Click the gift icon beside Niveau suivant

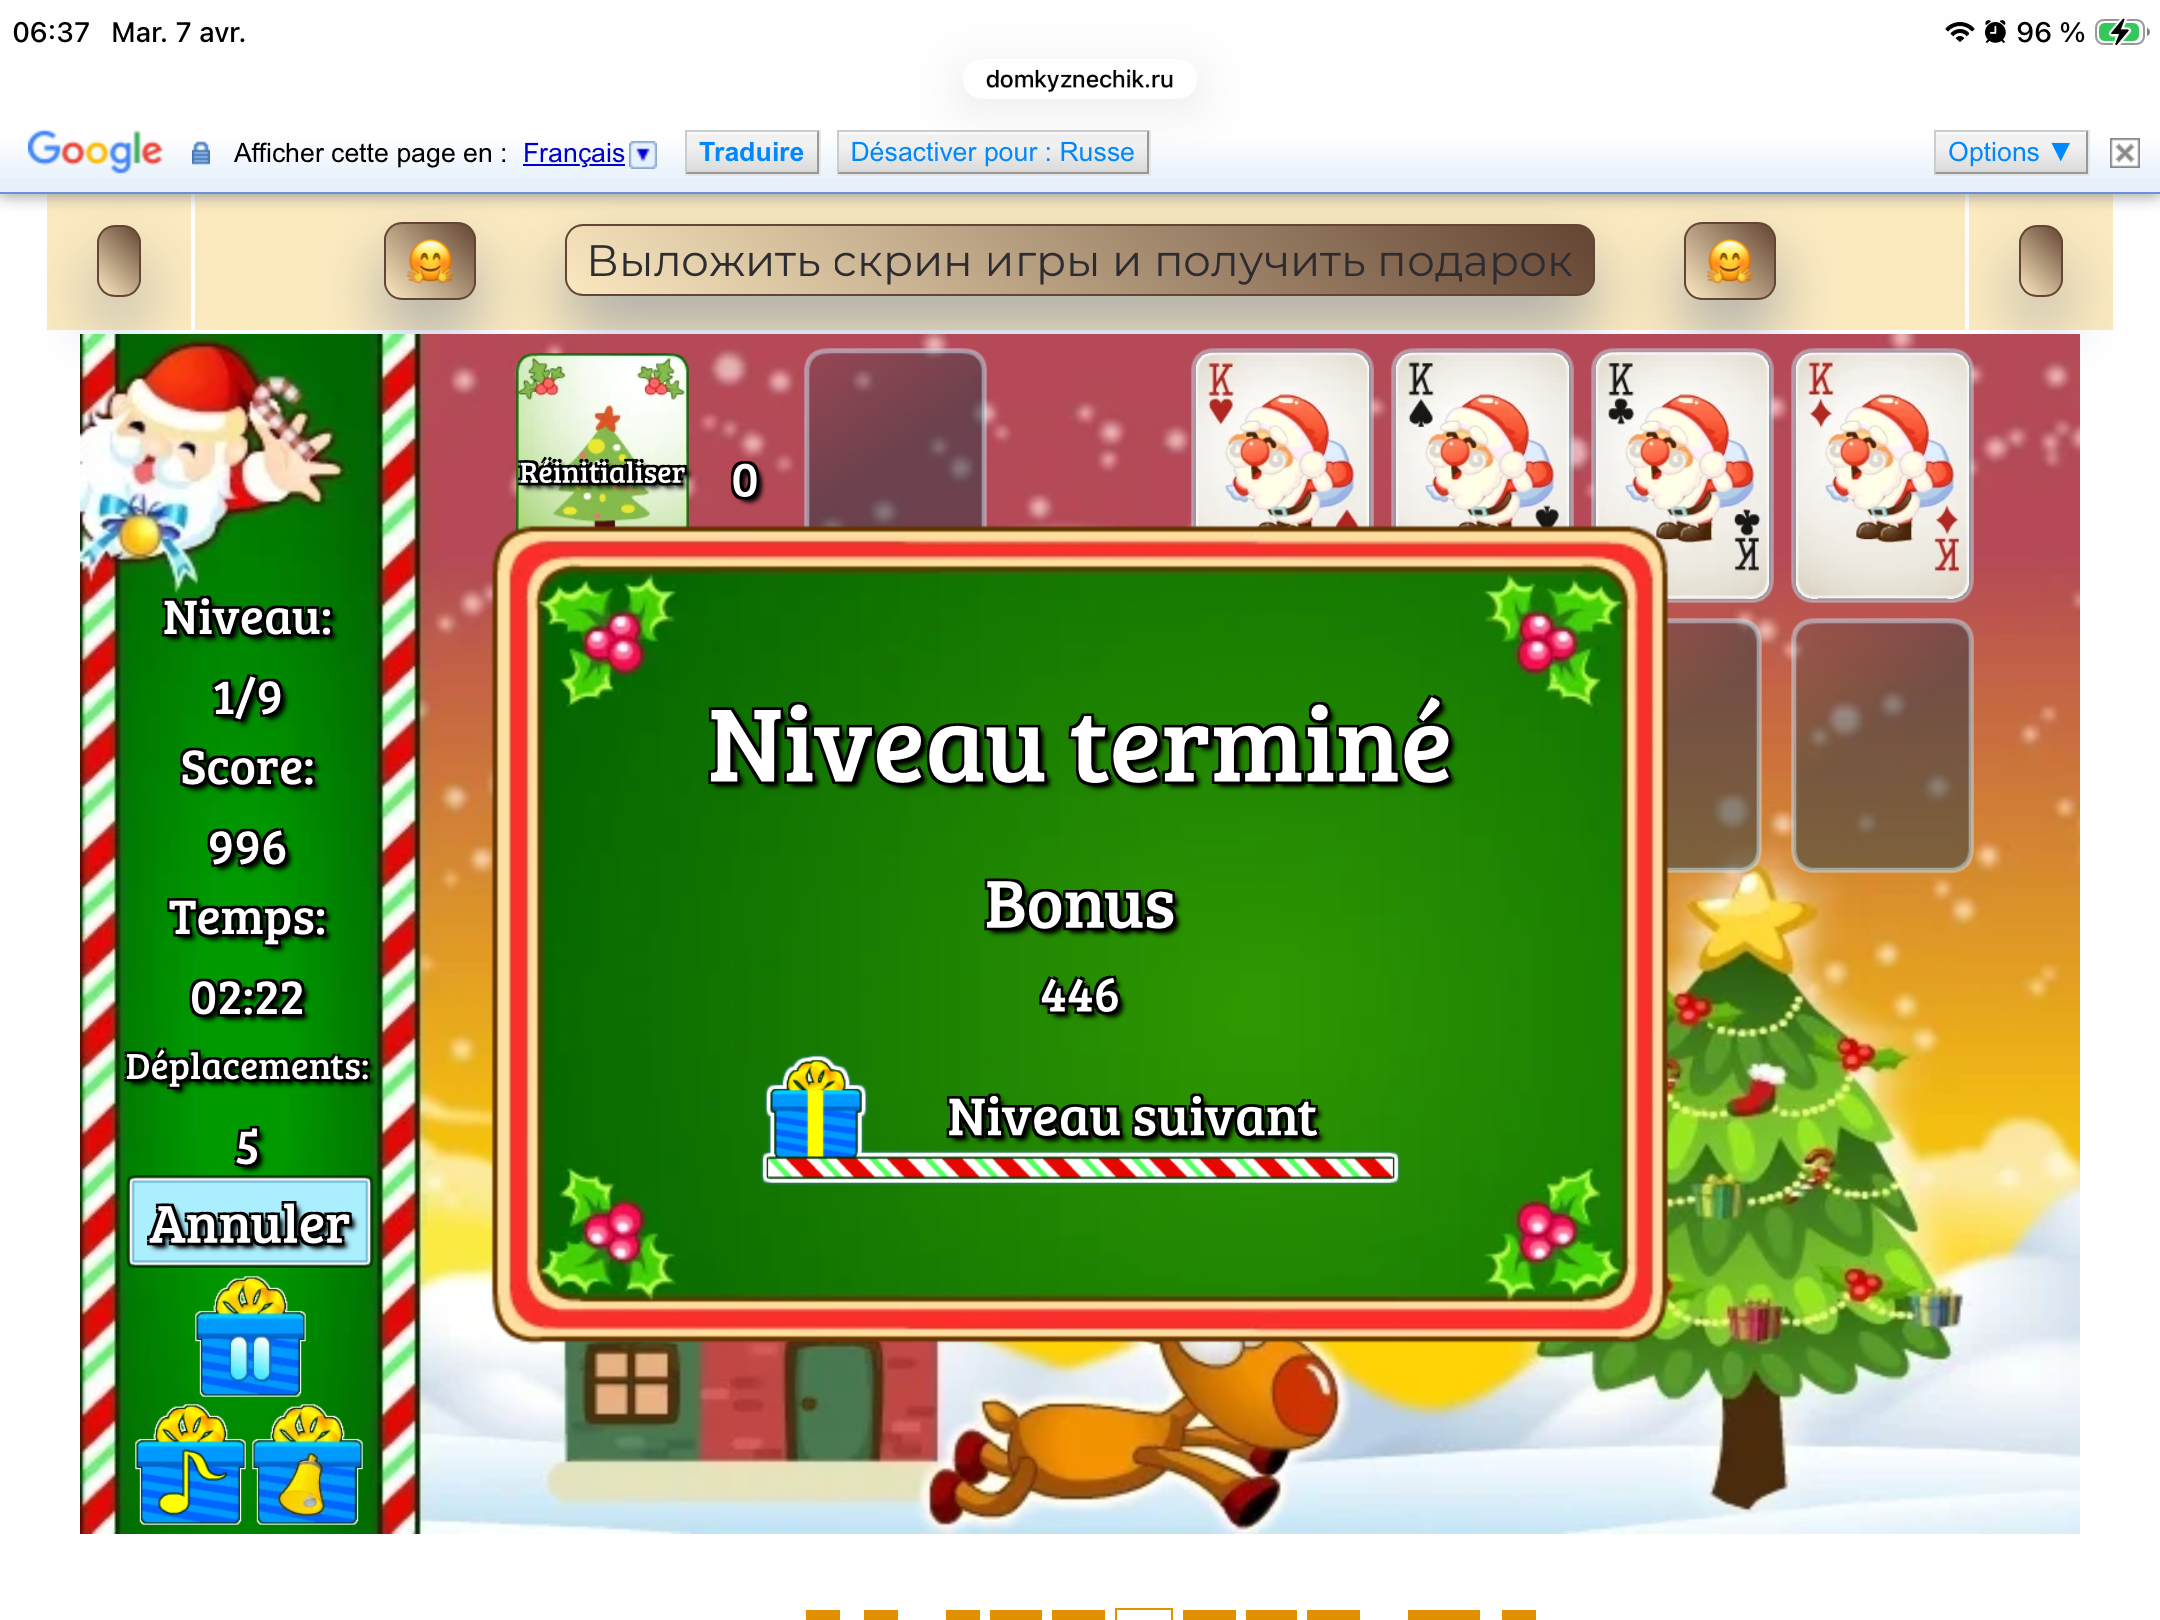pyautogui.click(x=815, y=1110)
